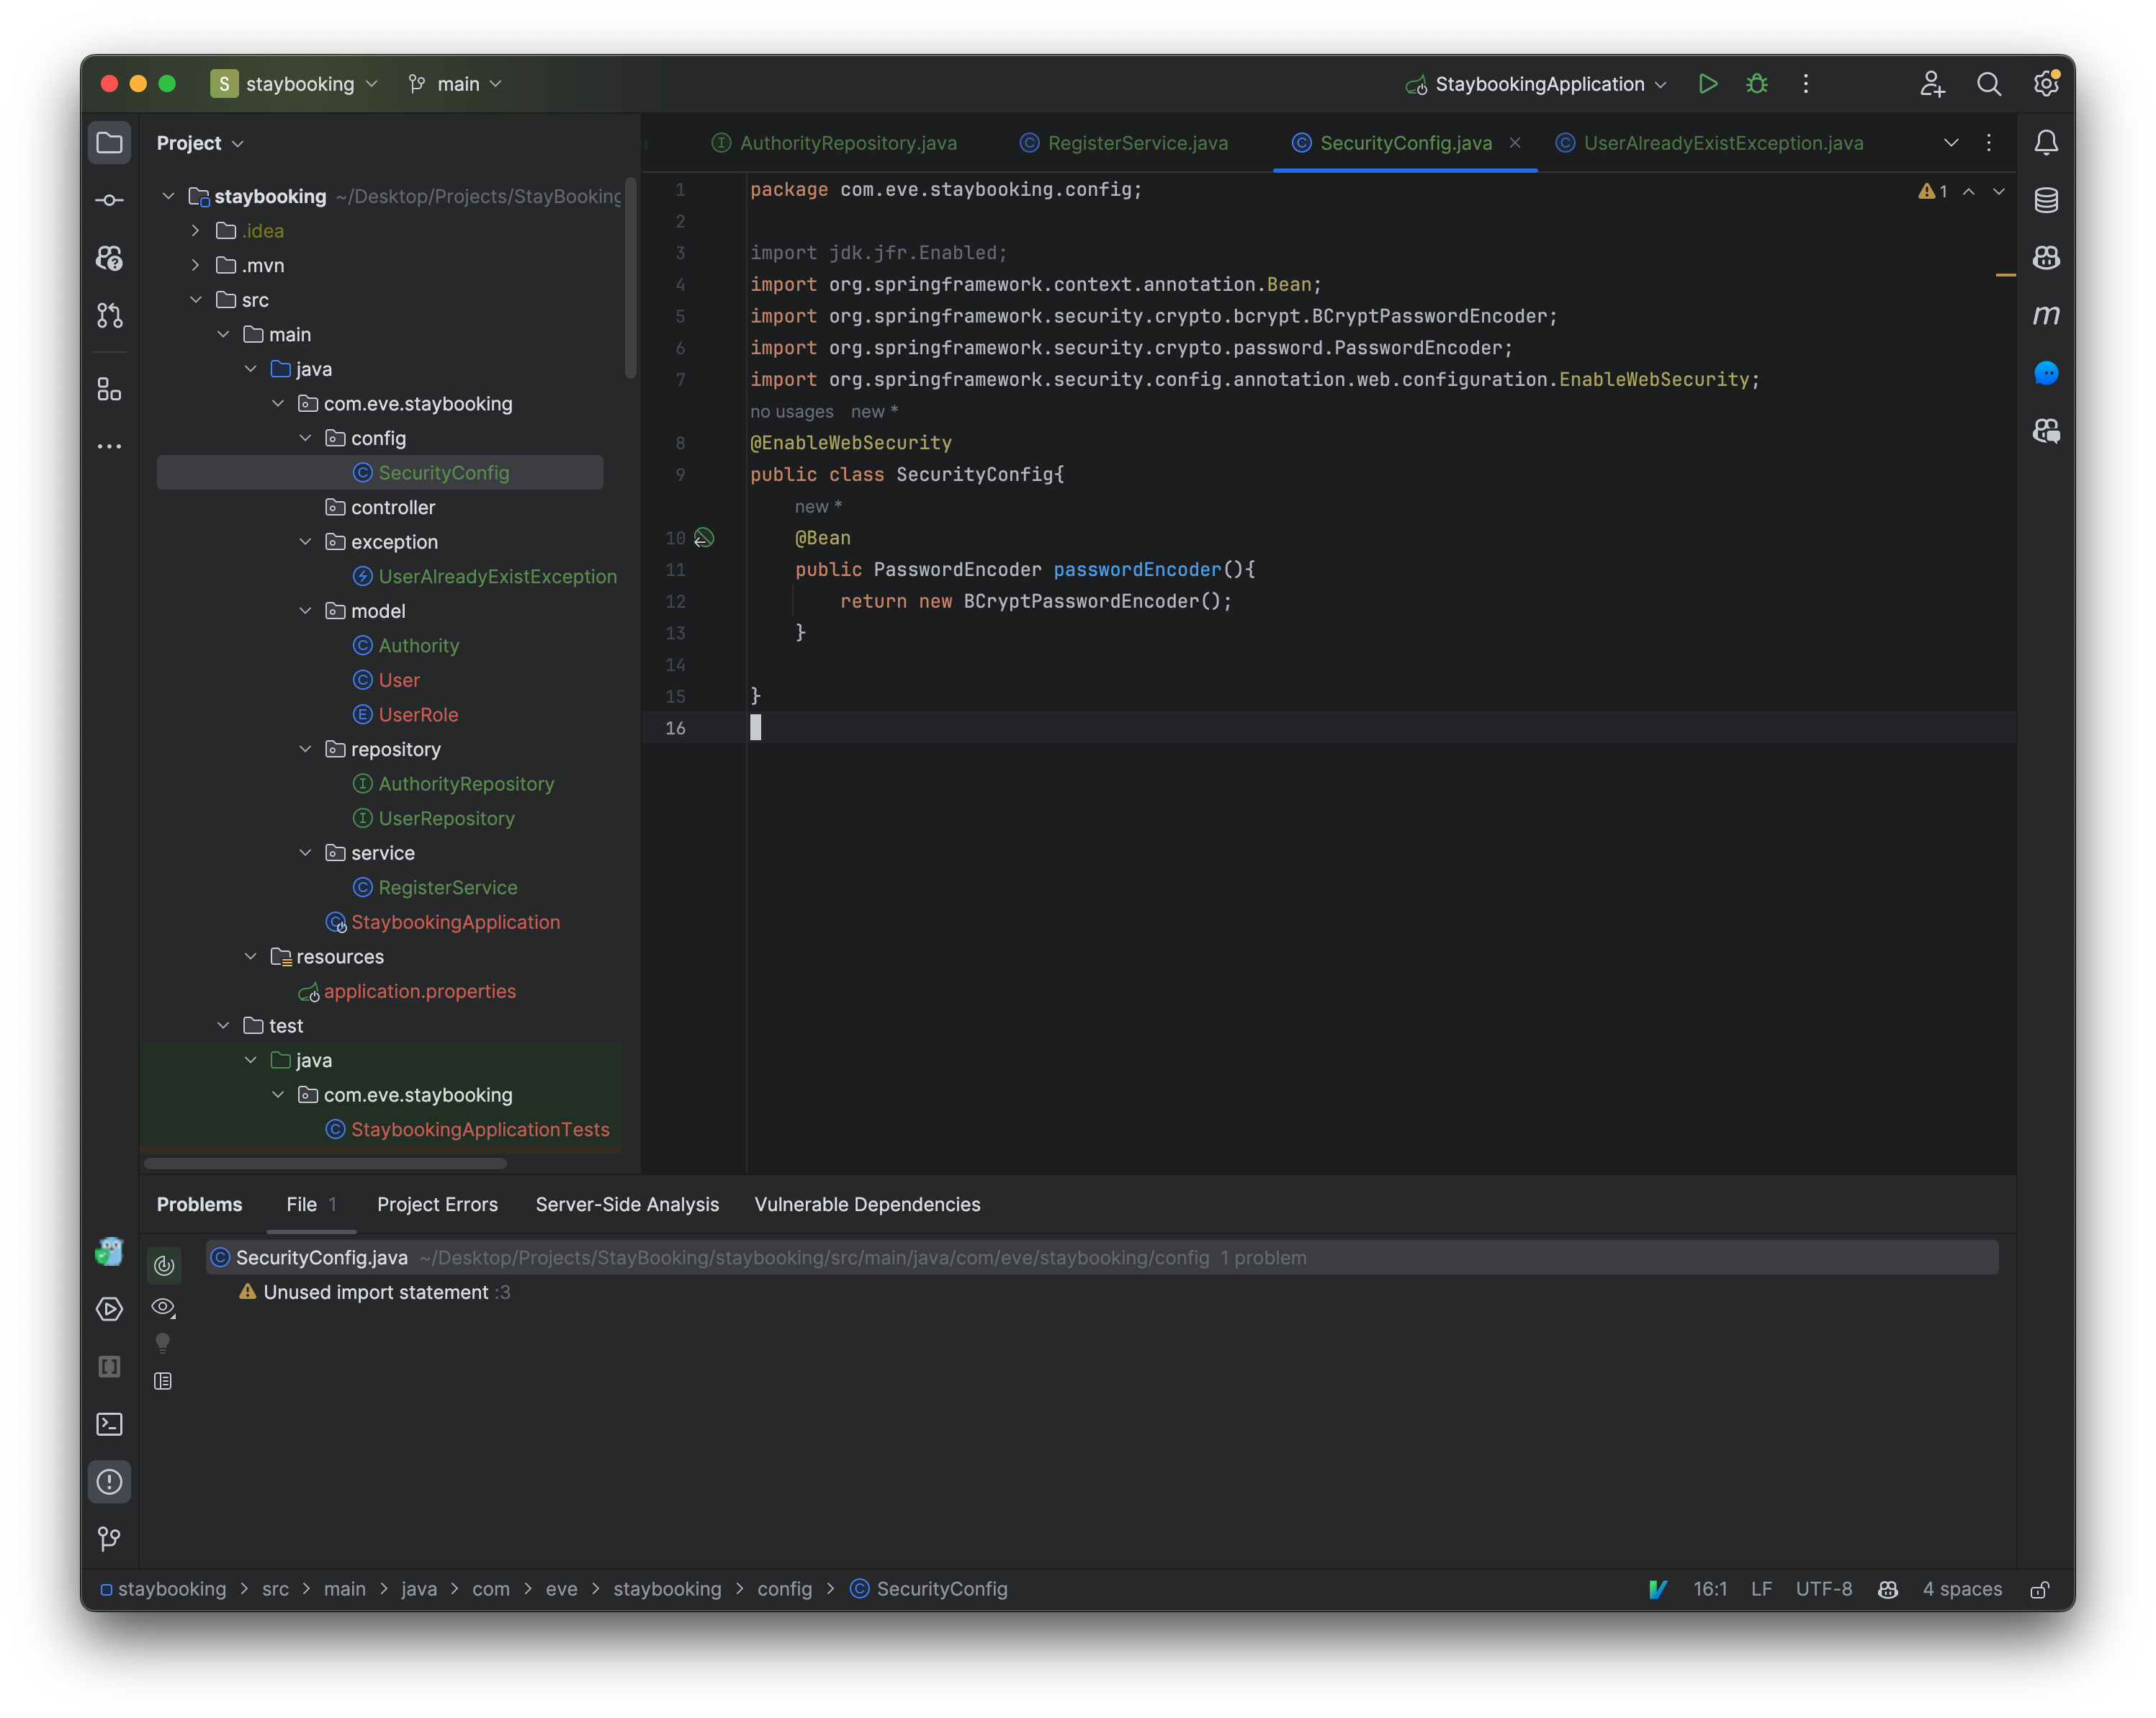
Task: Open the StaybookingApplication run configuration dropdown
Action: (x=1536, y=84)
